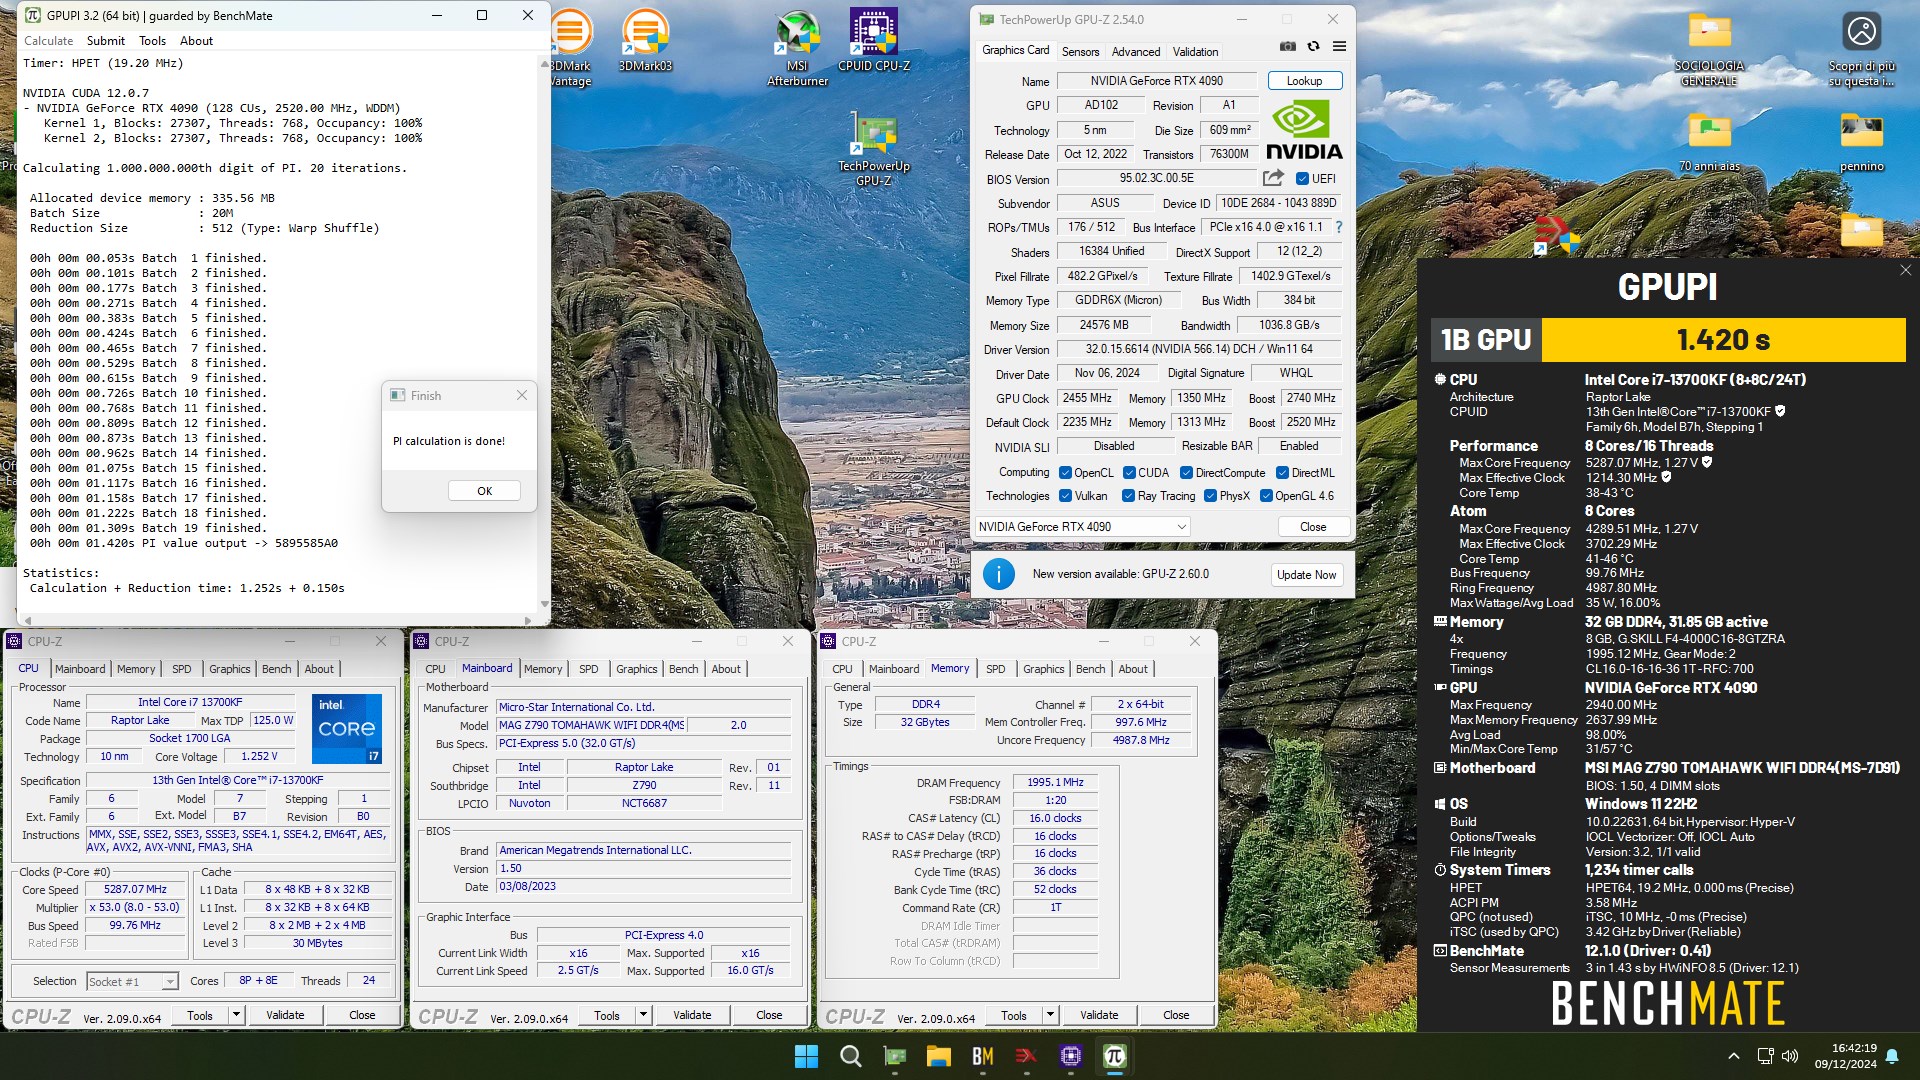The width and height of the screenshot is (1920, 1080).
Task: Click the BIOS share/export icon in GPU-Z
Action: click(x=1273, y=178)
